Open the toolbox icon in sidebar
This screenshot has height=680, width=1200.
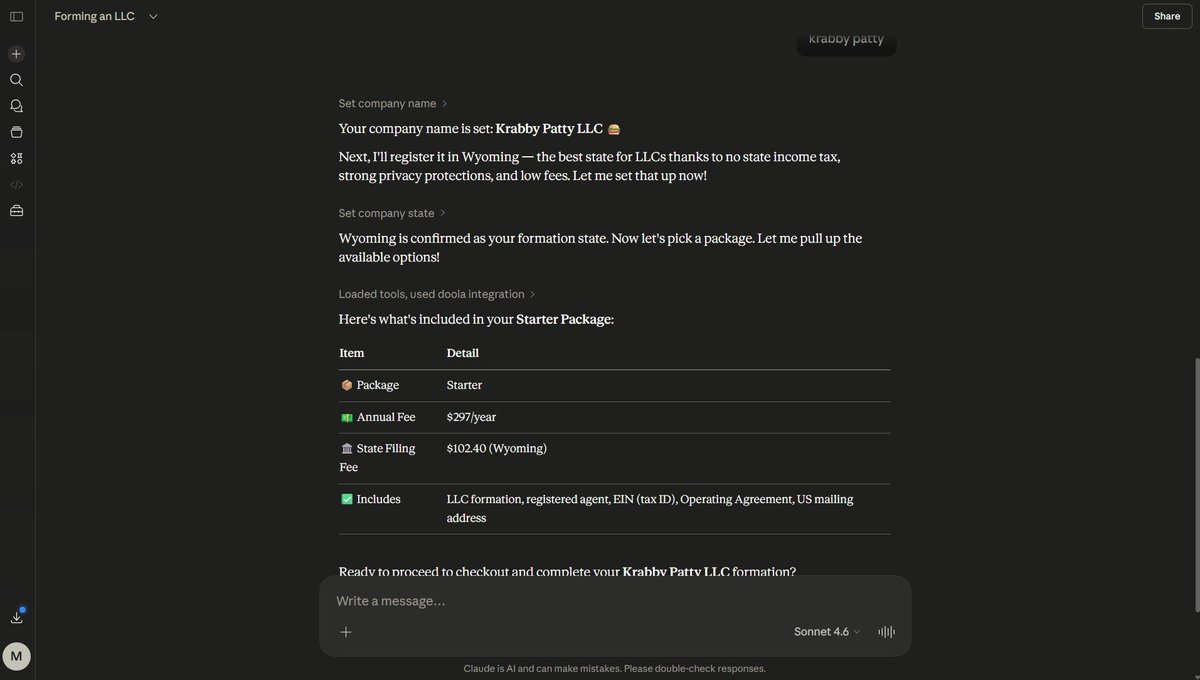(16, 210)
